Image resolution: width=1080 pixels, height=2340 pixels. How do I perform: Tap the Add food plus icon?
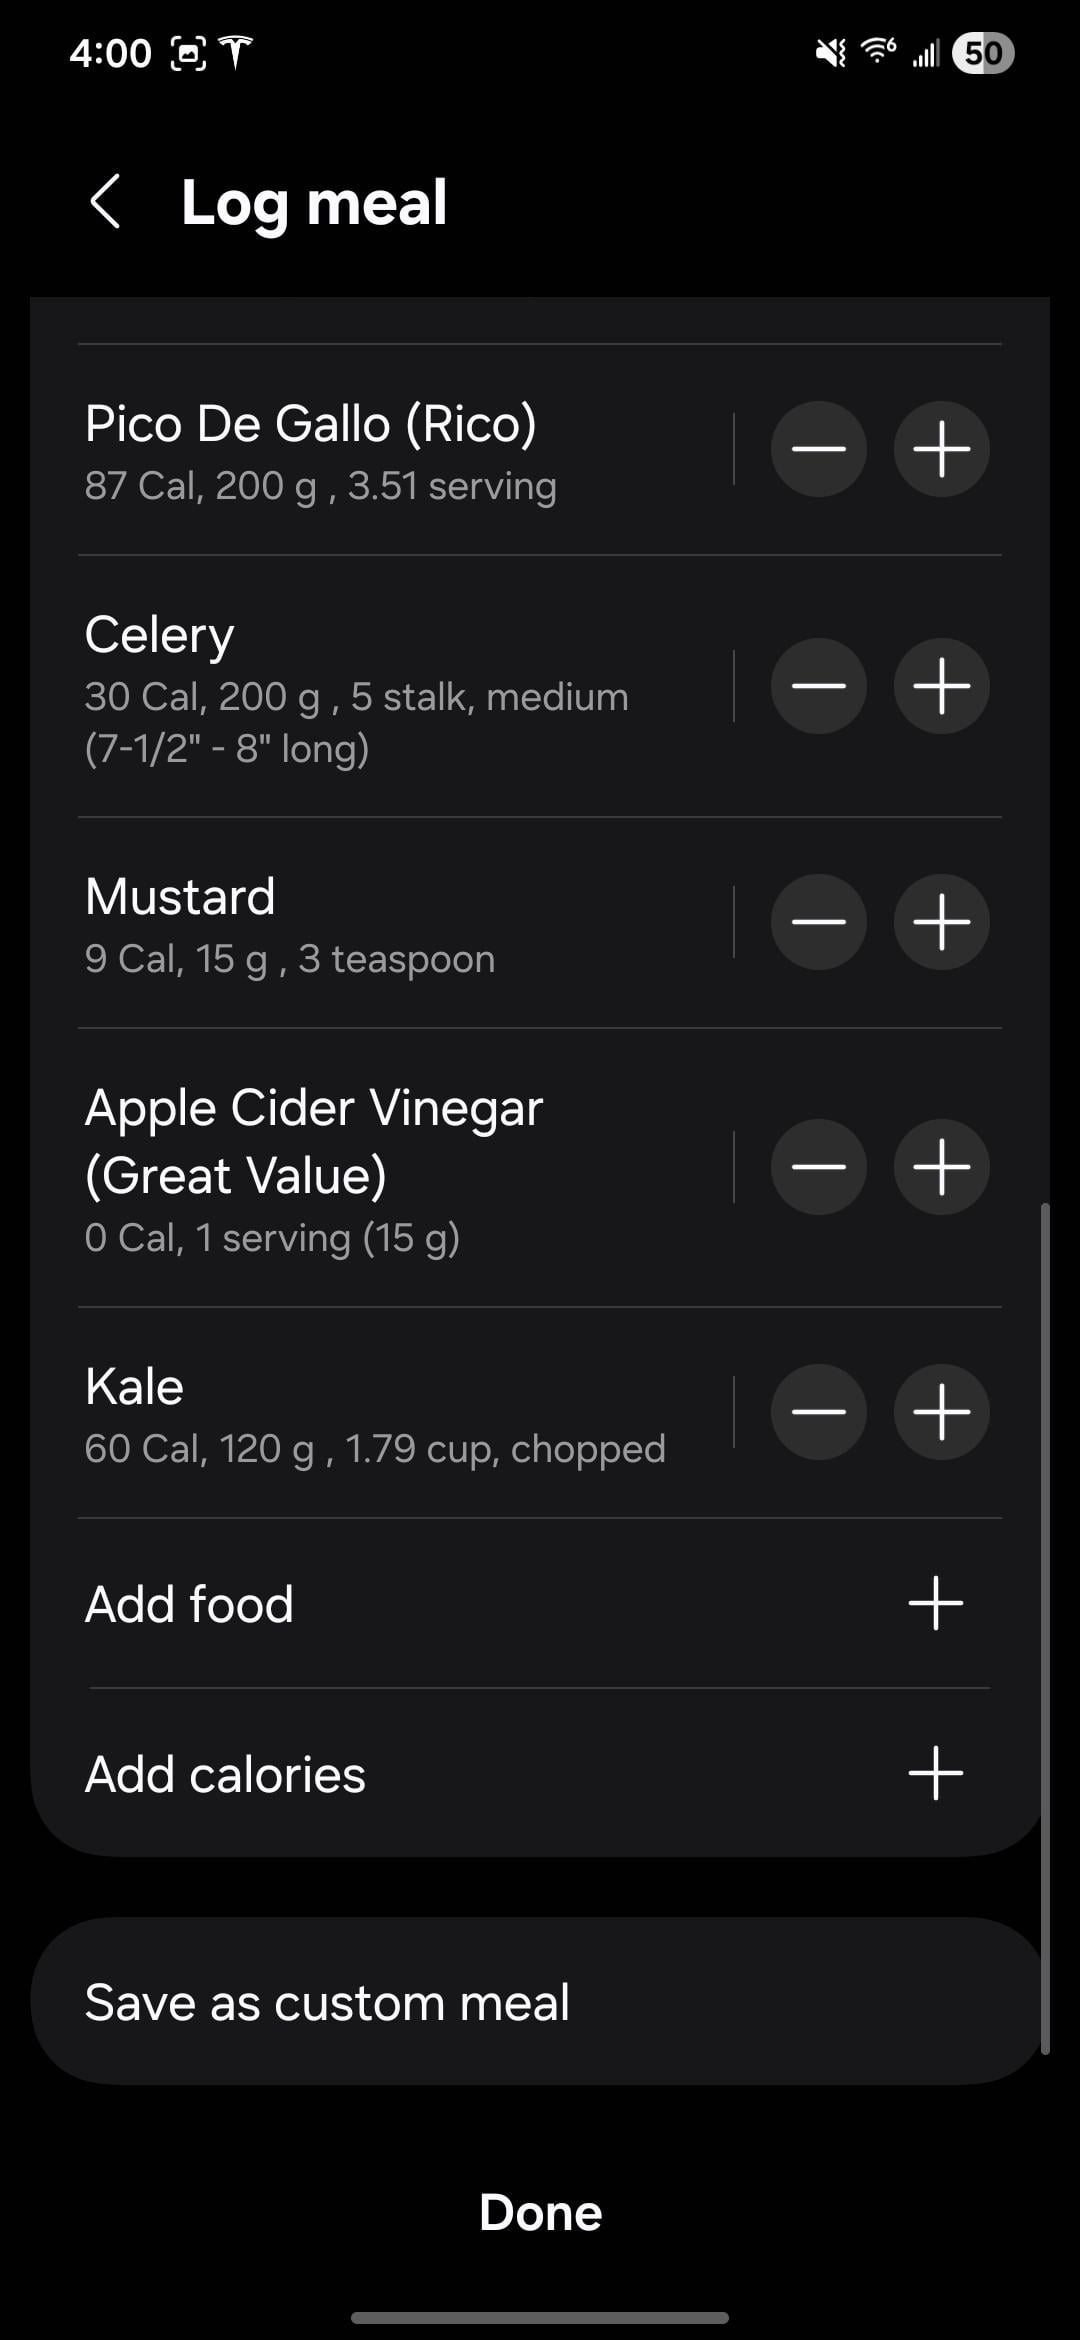[935, 1603]
